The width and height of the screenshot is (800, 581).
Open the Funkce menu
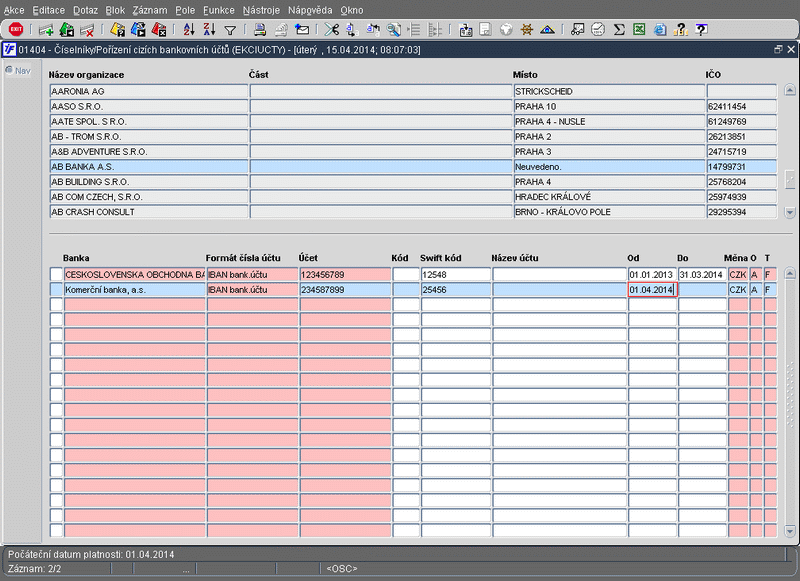(x=219, y=10)
